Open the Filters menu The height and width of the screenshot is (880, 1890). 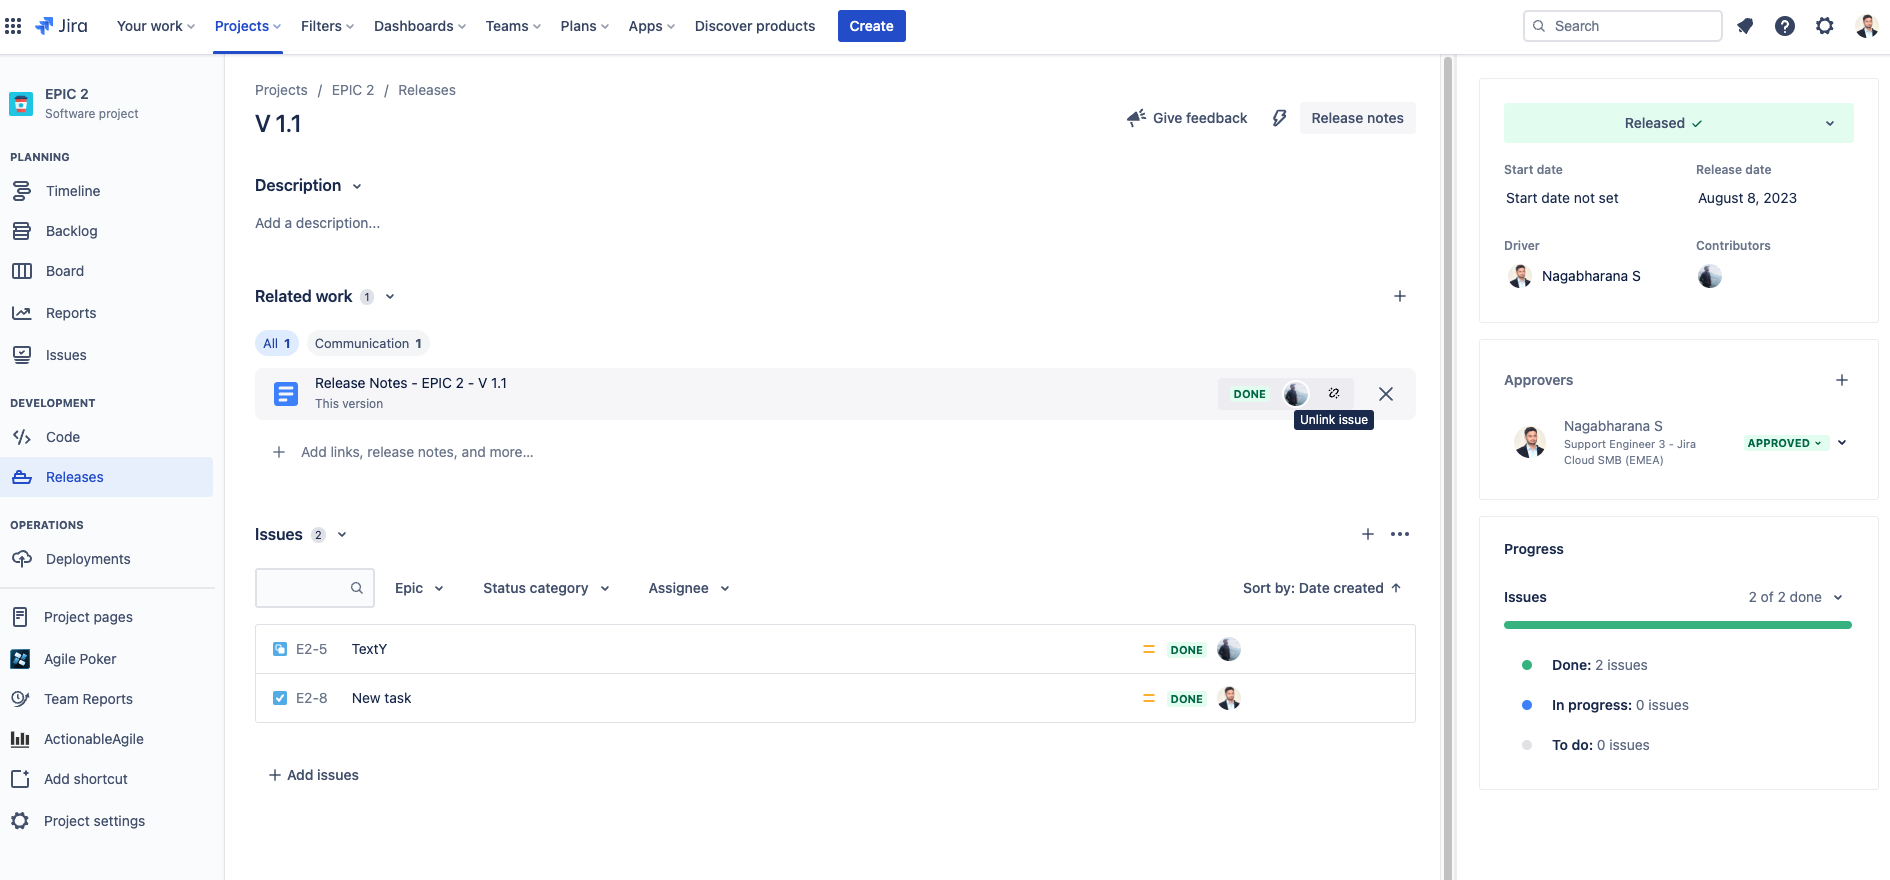click(328, 26)
